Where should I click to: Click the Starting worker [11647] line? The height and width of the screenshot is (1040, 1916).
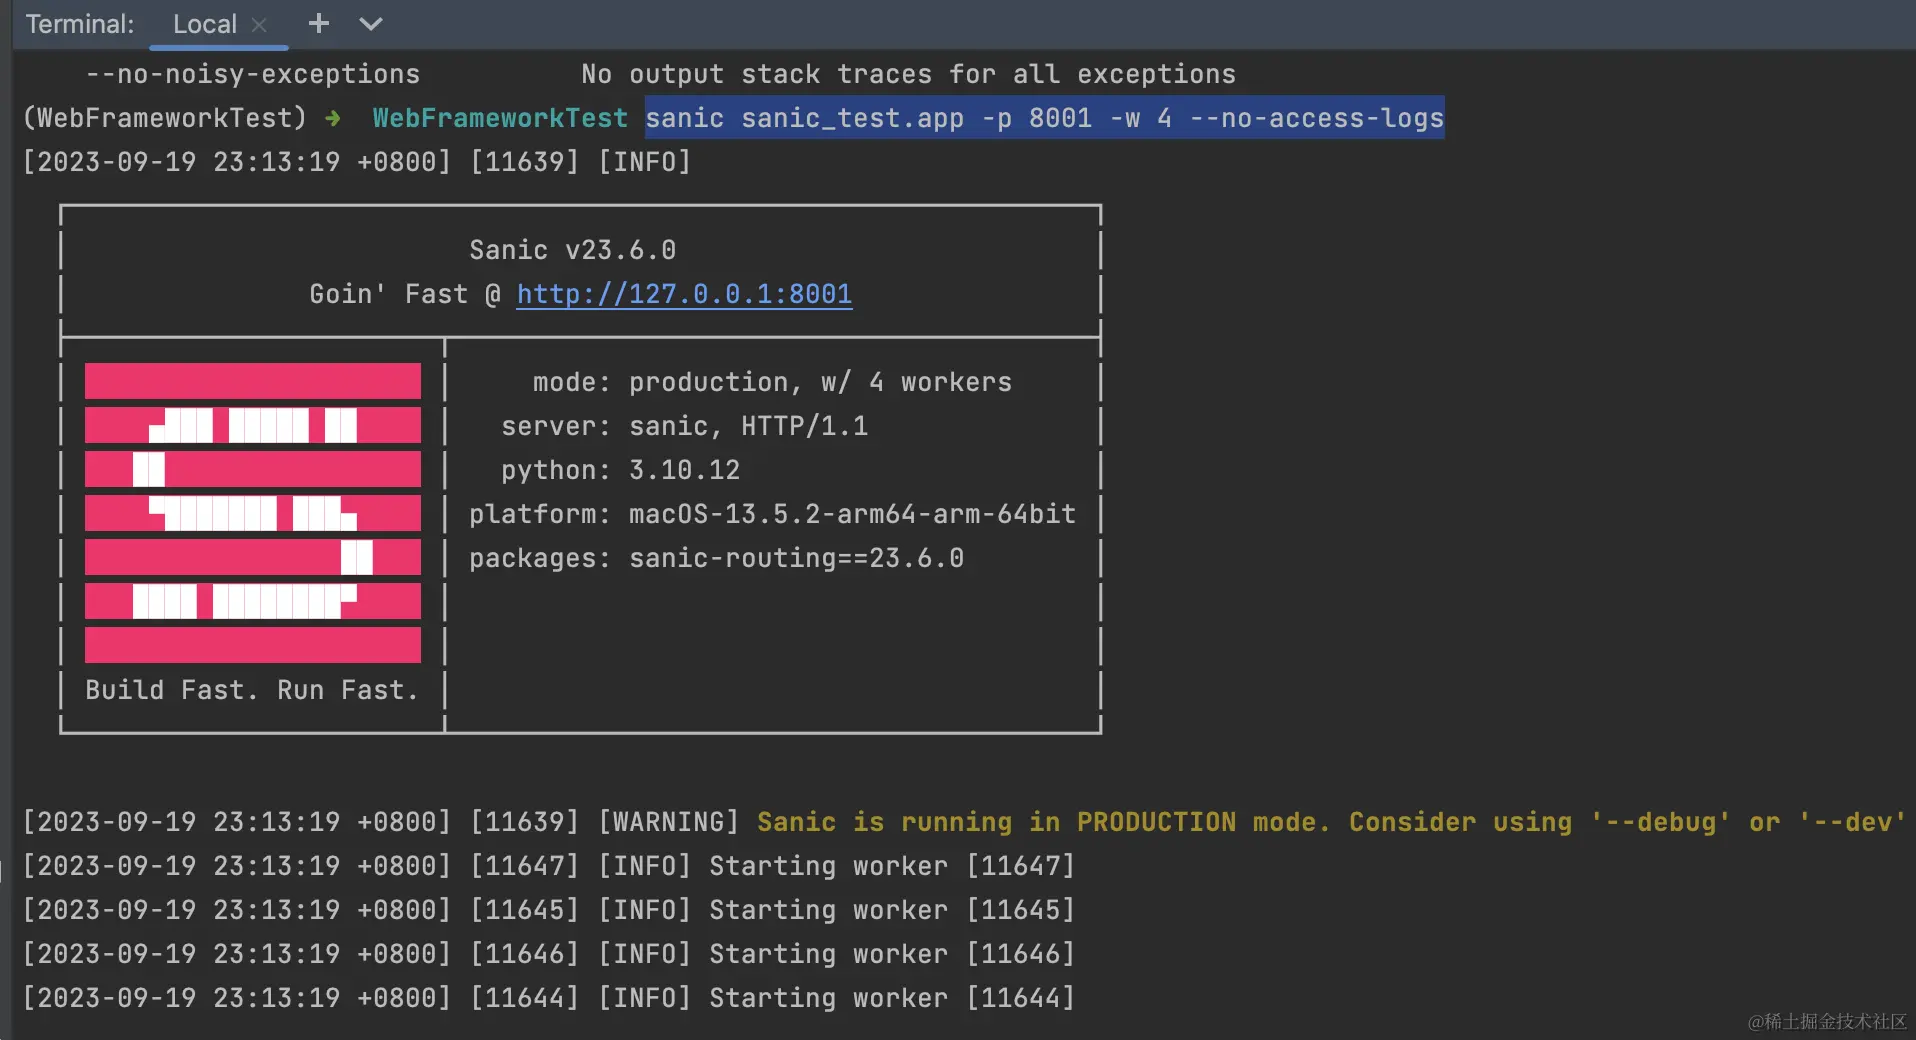pos(548,866)
